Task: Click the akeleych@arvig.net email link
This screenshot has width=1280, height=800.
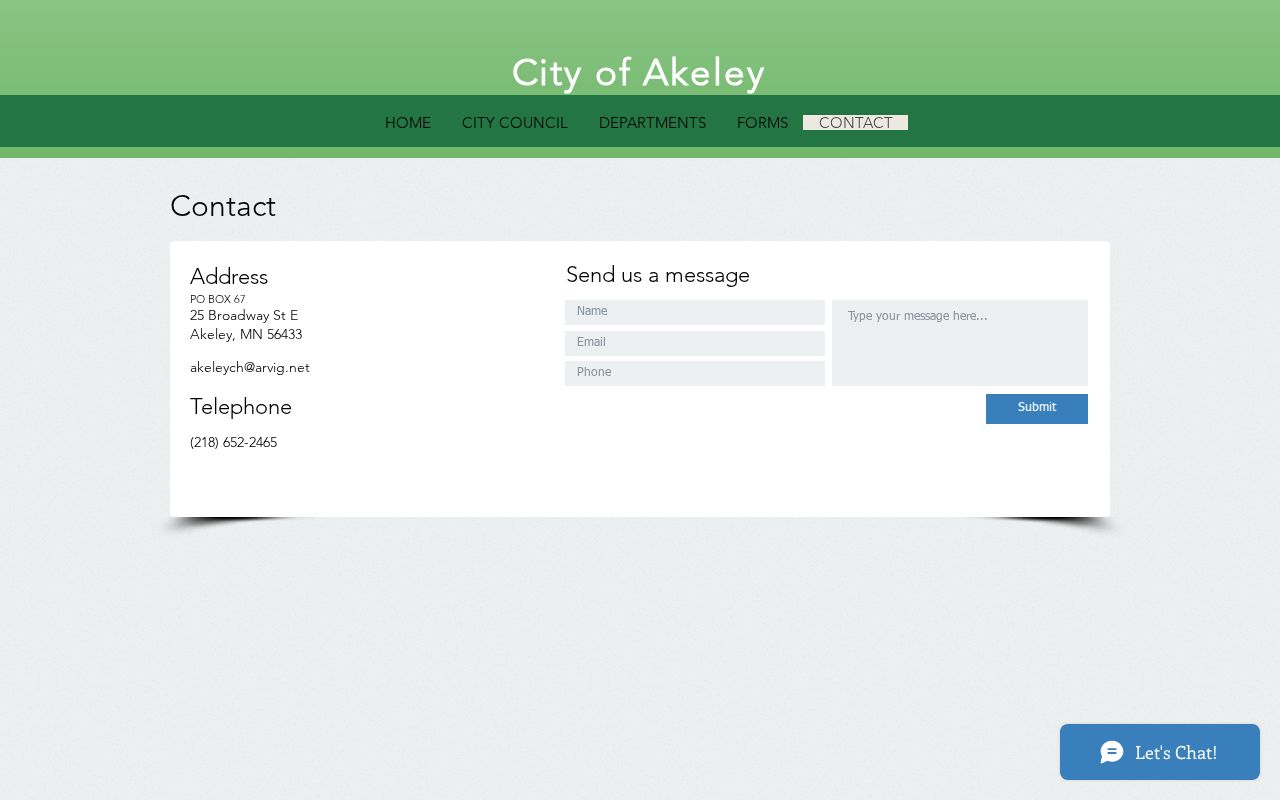Action: [x=250, y=368]
